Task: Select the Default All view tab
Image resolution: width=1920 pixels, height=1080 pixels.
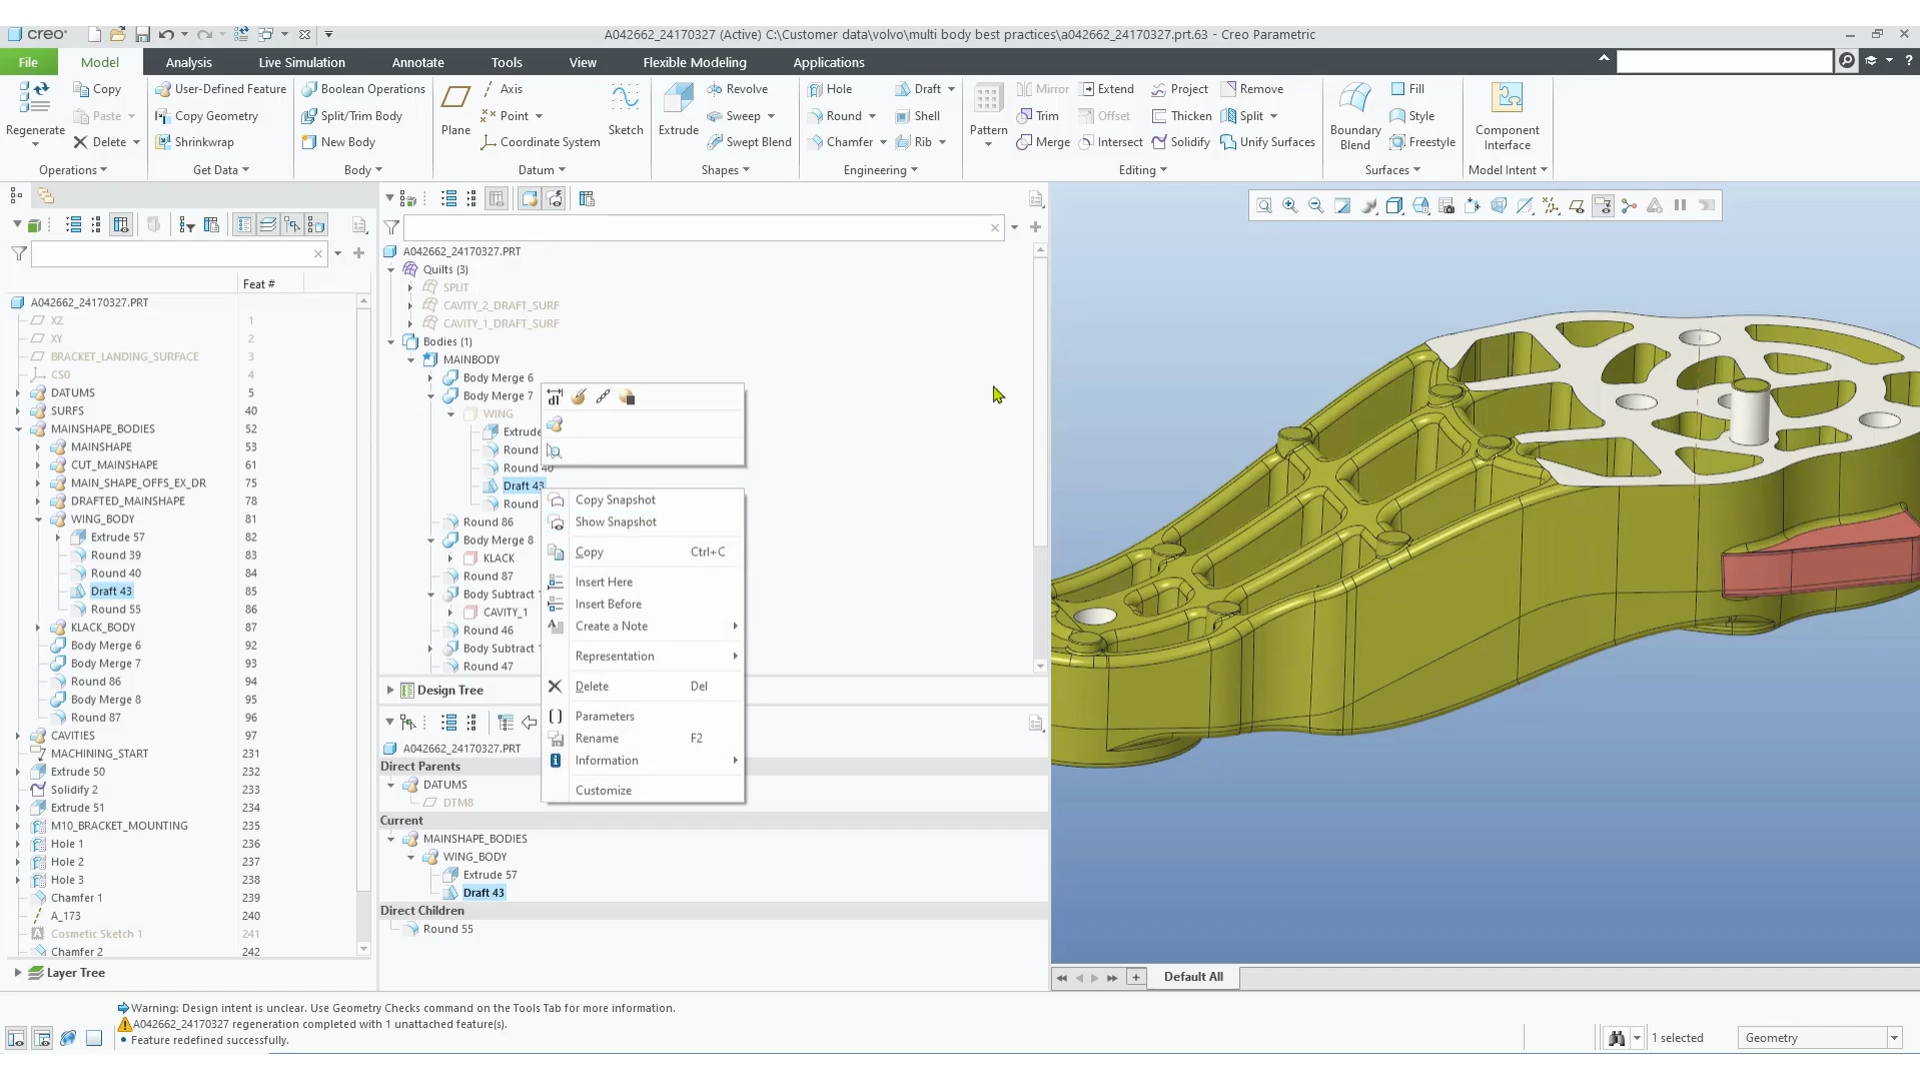Action: pyautogui.click(x=1193, y=977)
